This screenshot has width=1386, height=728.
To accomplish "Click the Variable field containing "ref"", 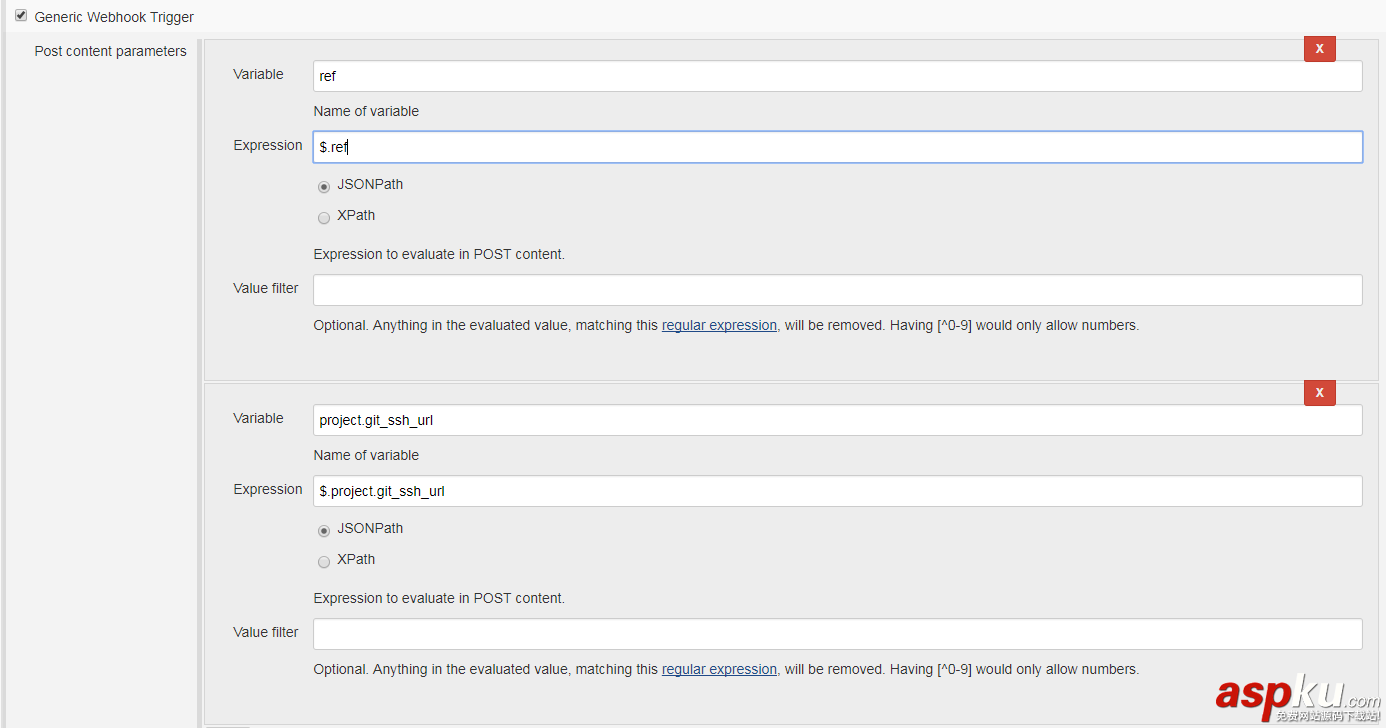I will pos(836,76).
